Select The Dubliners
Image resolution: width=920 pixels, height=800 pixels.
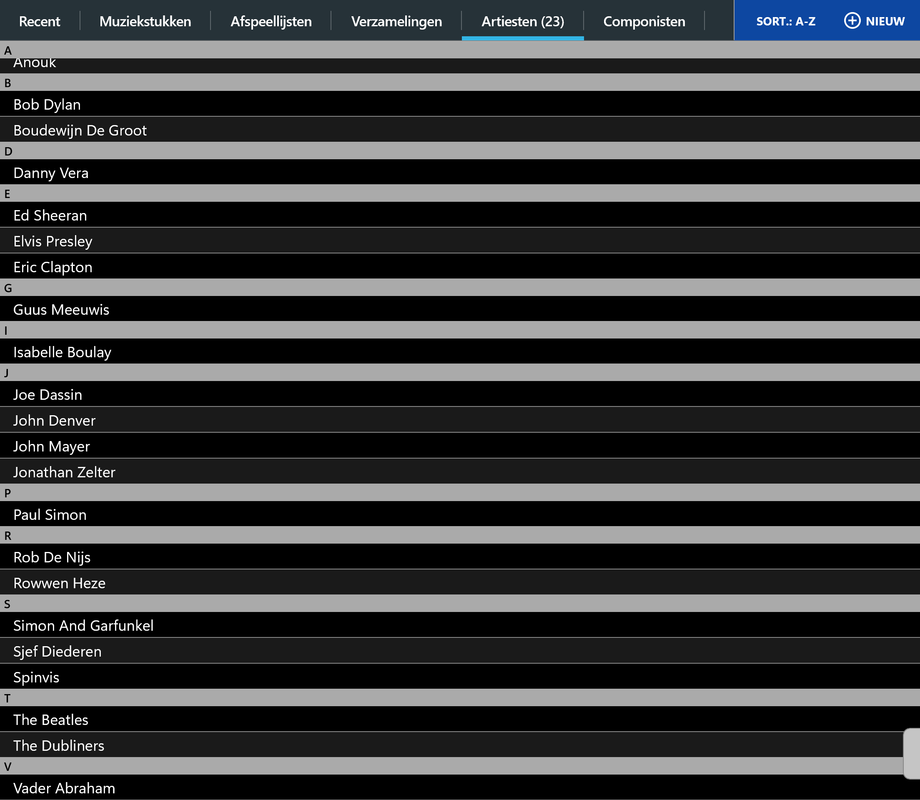tap(460, 745)
